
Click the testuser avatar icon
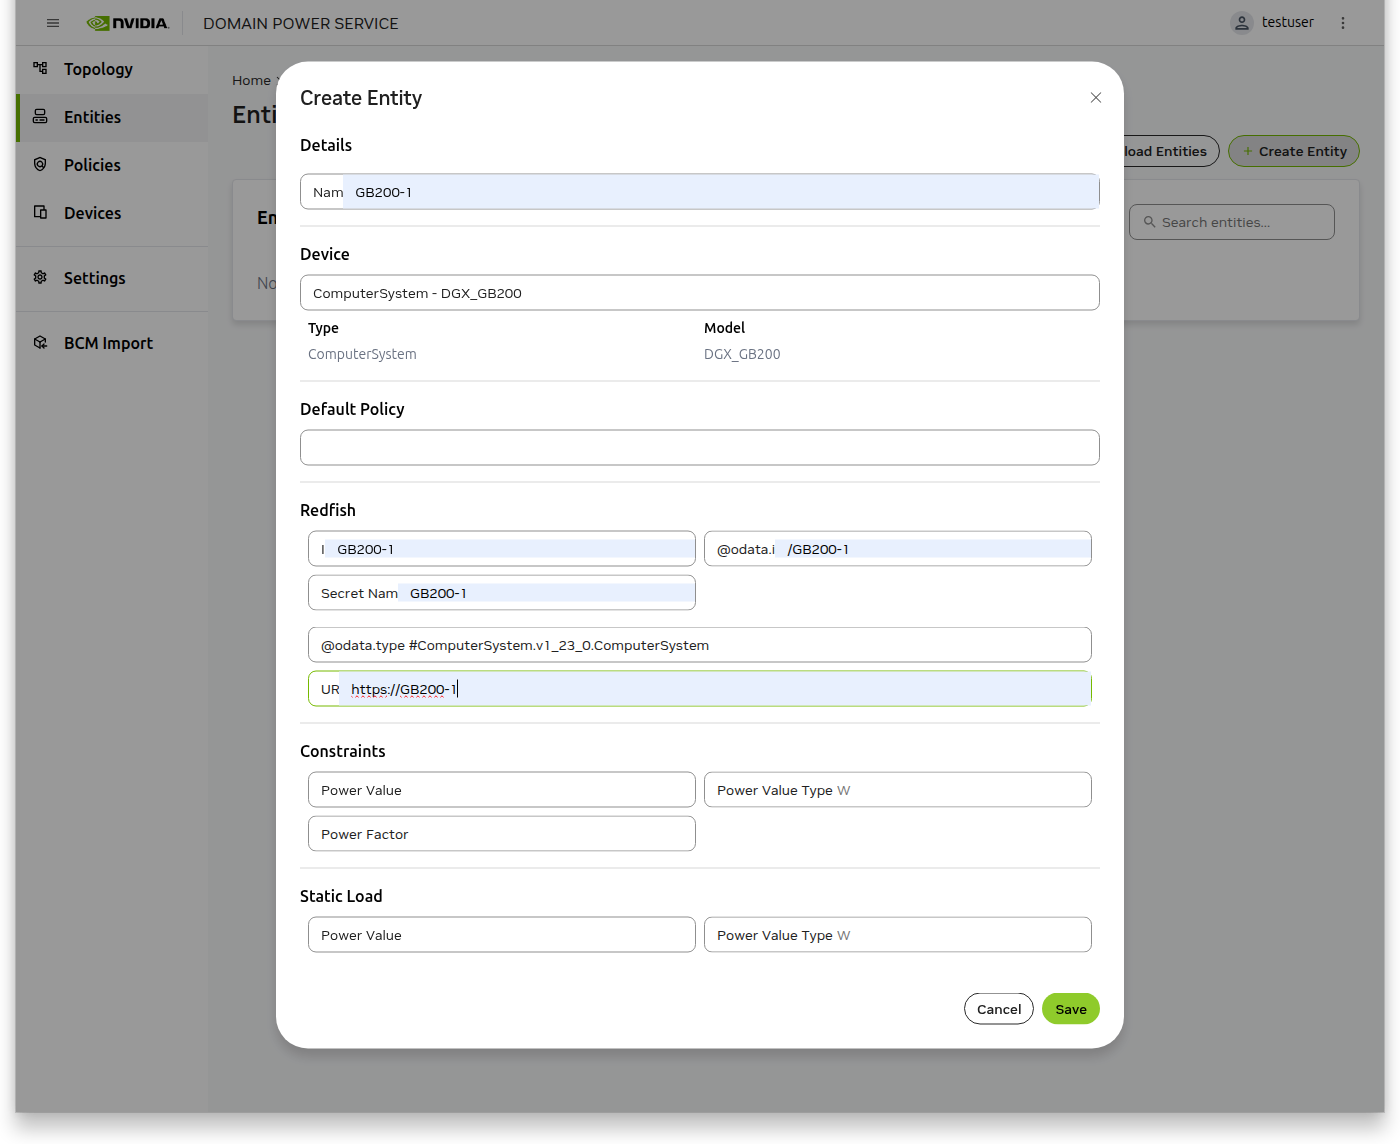coord(1242,22)
